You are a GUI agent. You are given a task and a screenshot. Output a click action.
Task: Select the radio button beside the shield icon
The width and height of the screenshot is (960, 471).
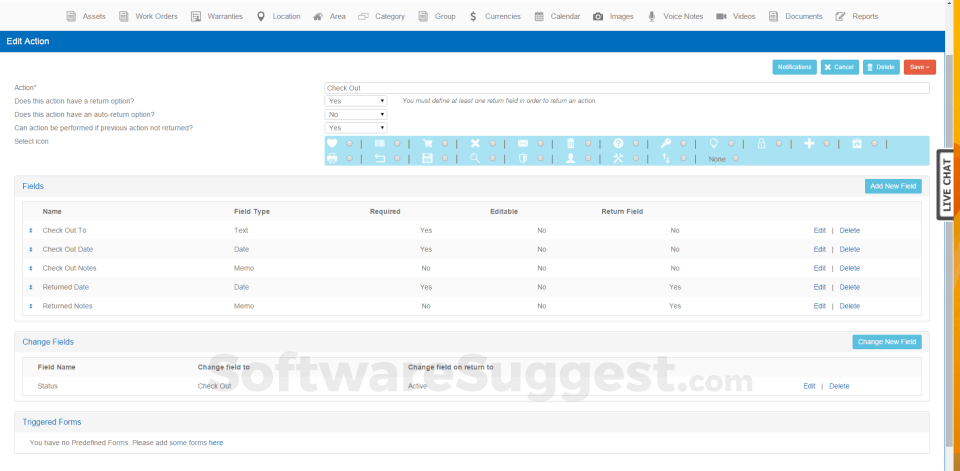pos(540,159)
